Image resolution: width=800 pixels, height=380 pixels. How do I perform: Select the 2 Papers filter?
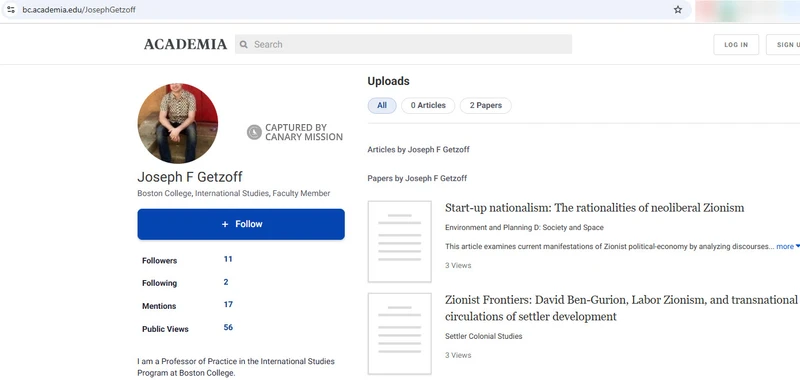(x=486, y=106)
